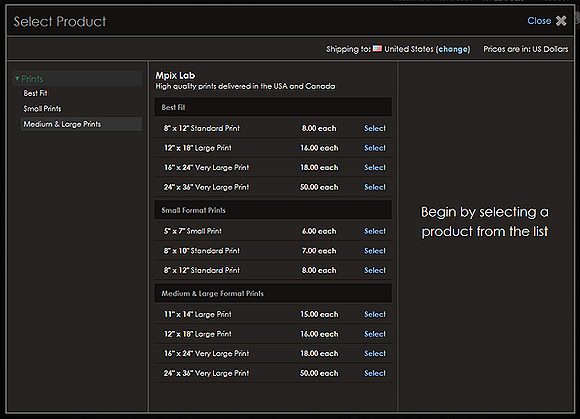Image resolution: width=580 pixels, height=419 pixels.
Task: Select the 8x12 Standard Print under Best Fit
Action: click(375, 128)
